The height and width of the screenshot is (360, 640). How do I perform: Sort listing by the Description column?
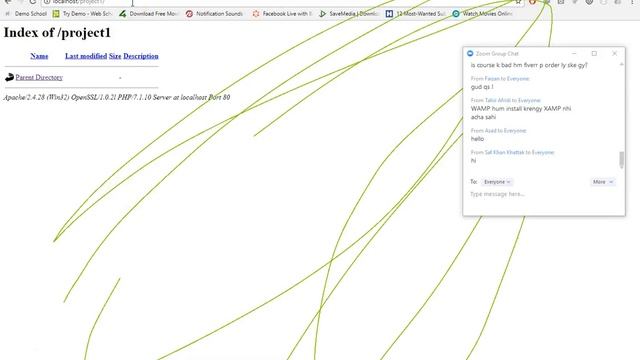[141, 56]
